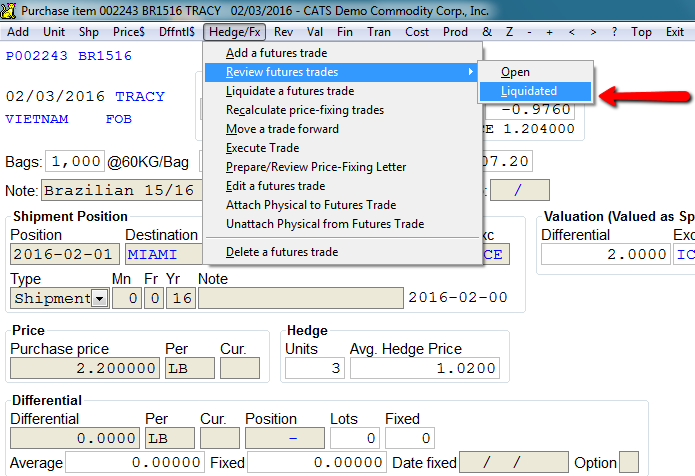Click the Price Cur. field
695x476 pixels.
(x=240, y=368)
